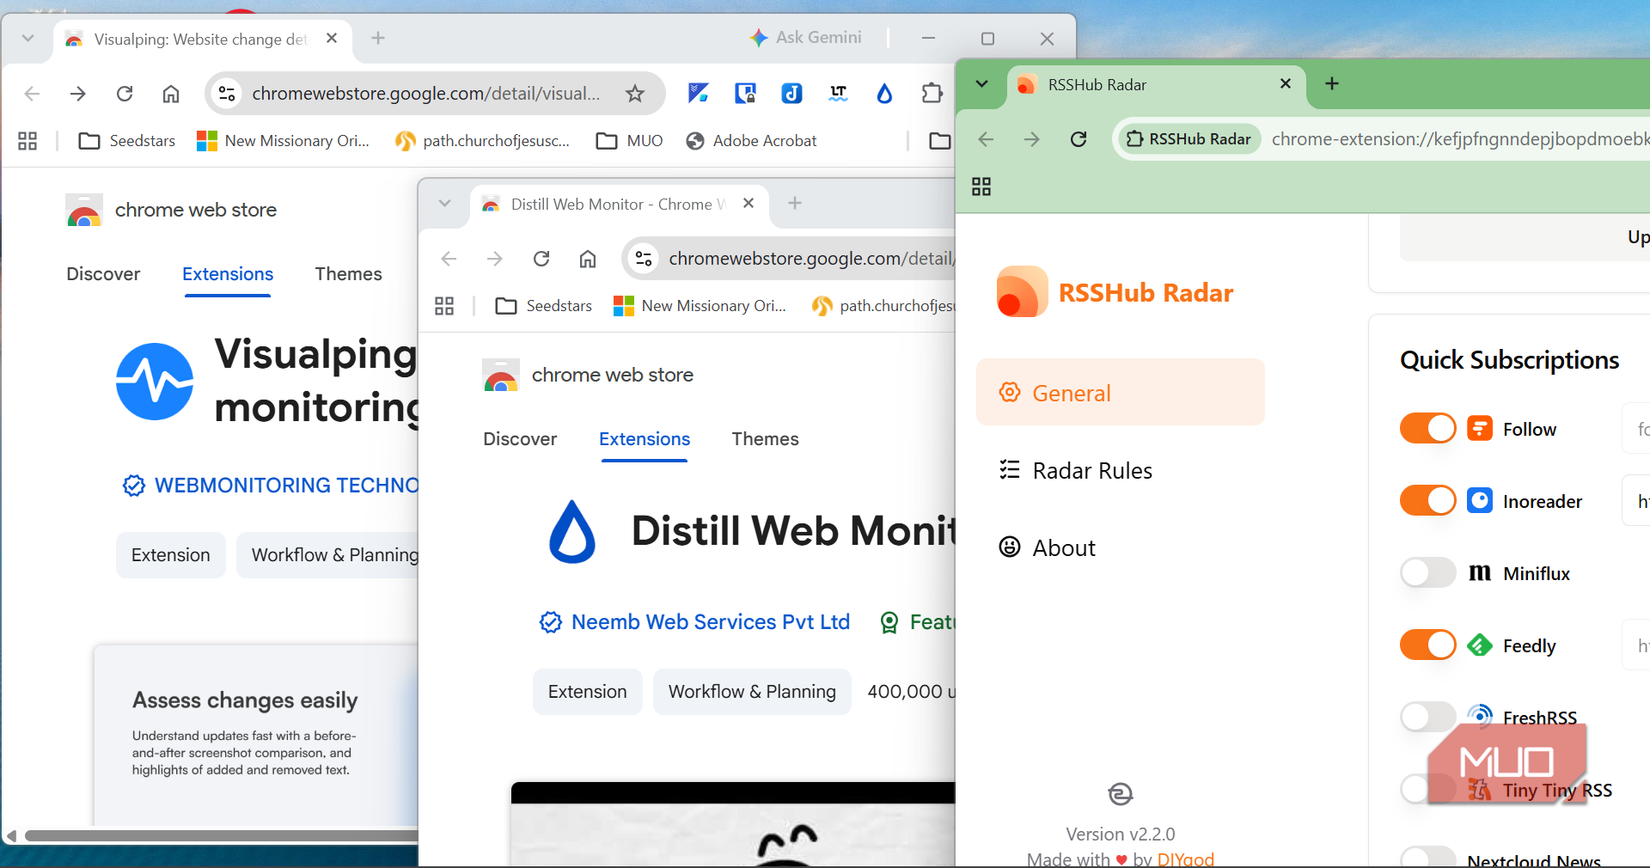Reload the RSSHub Radar page
This screenshot has width=1650, height=868.
(1078, 139)
